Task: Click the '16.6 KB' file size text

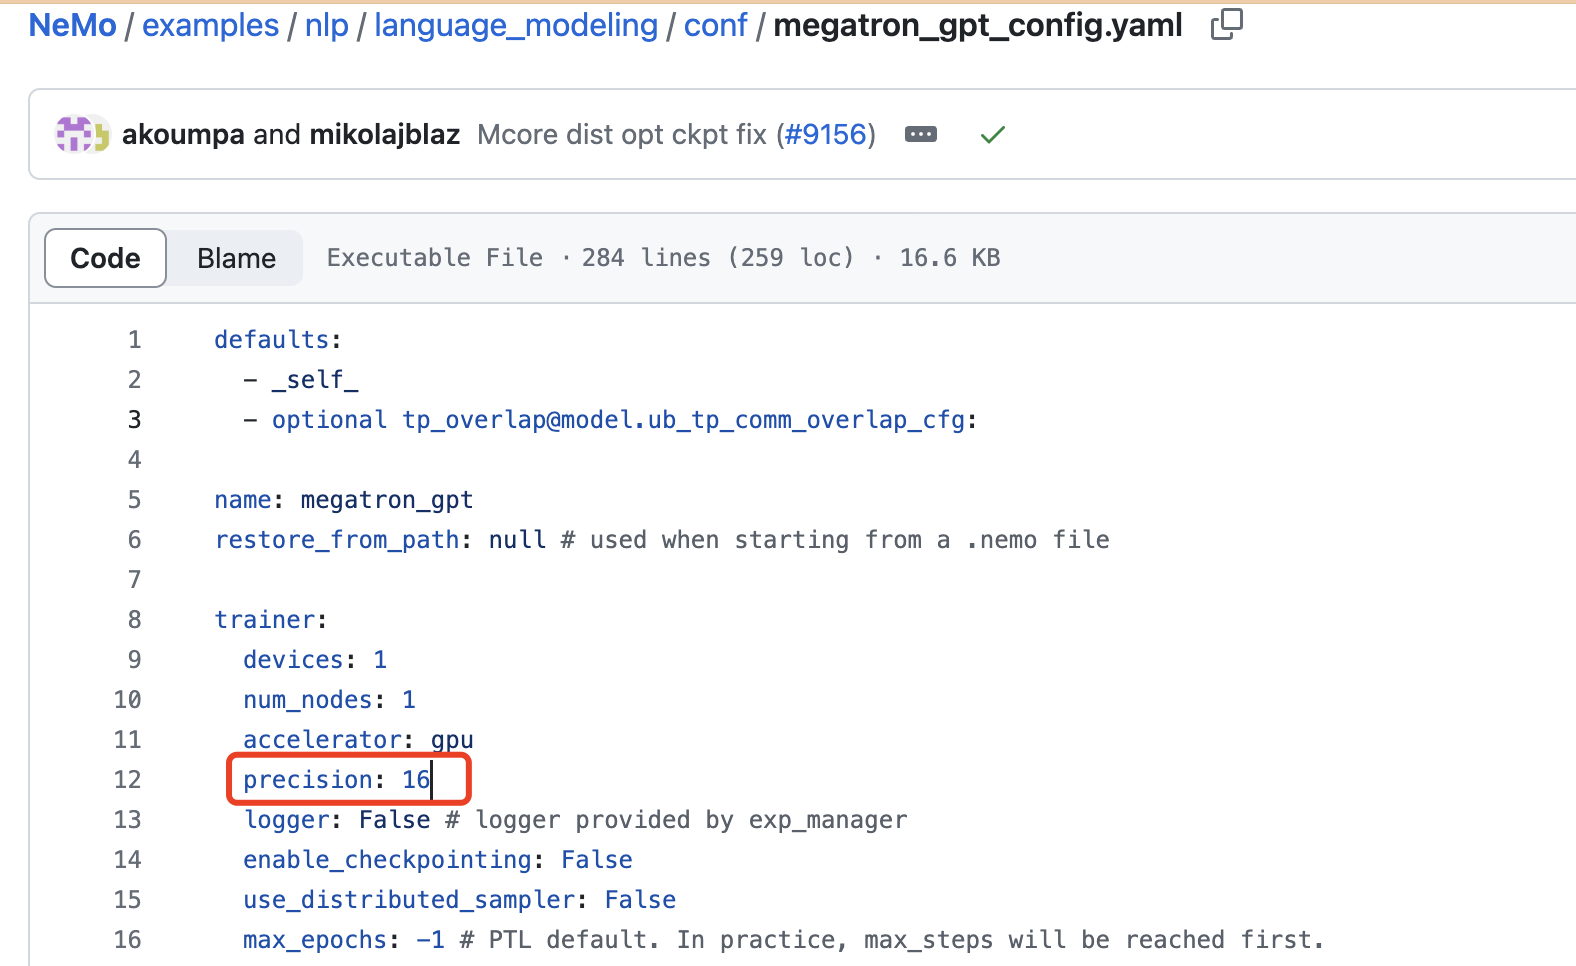Action: coord(950,258)
